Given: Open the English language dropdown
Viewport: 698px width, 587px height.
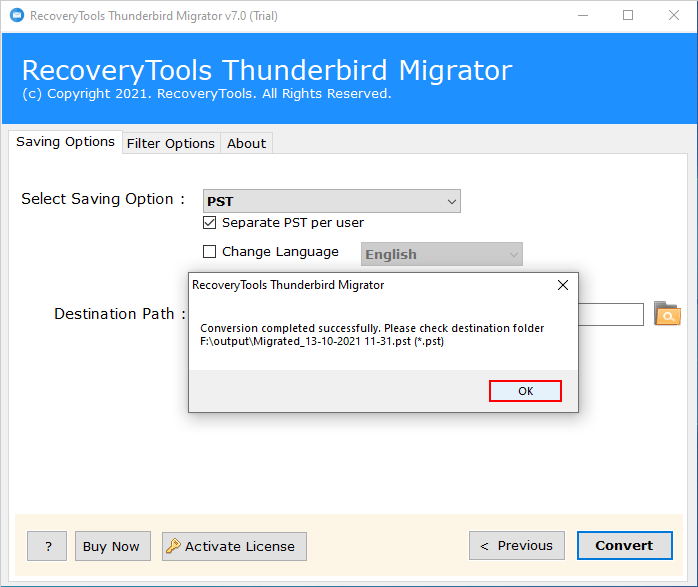Looking at the screenshot, I should tap(442, 254).
